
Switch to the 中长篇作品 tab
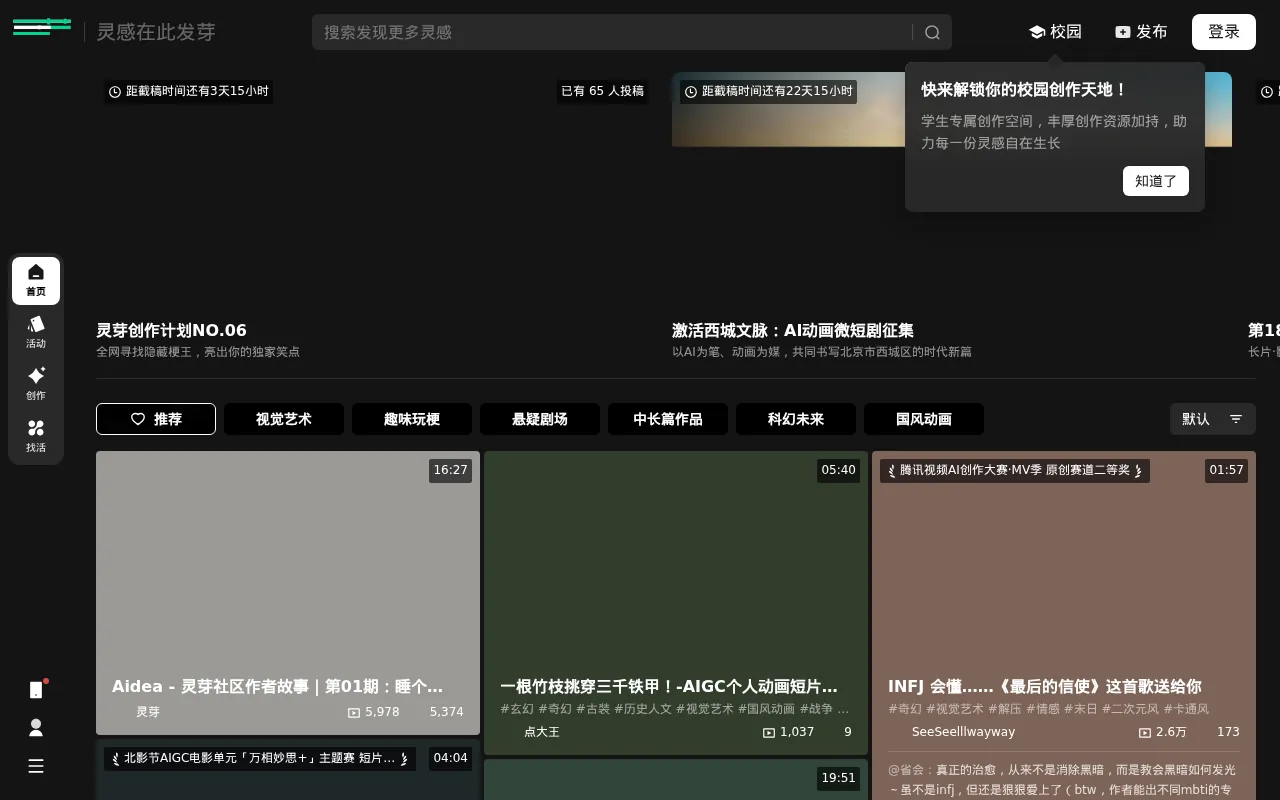pos(668,419)
